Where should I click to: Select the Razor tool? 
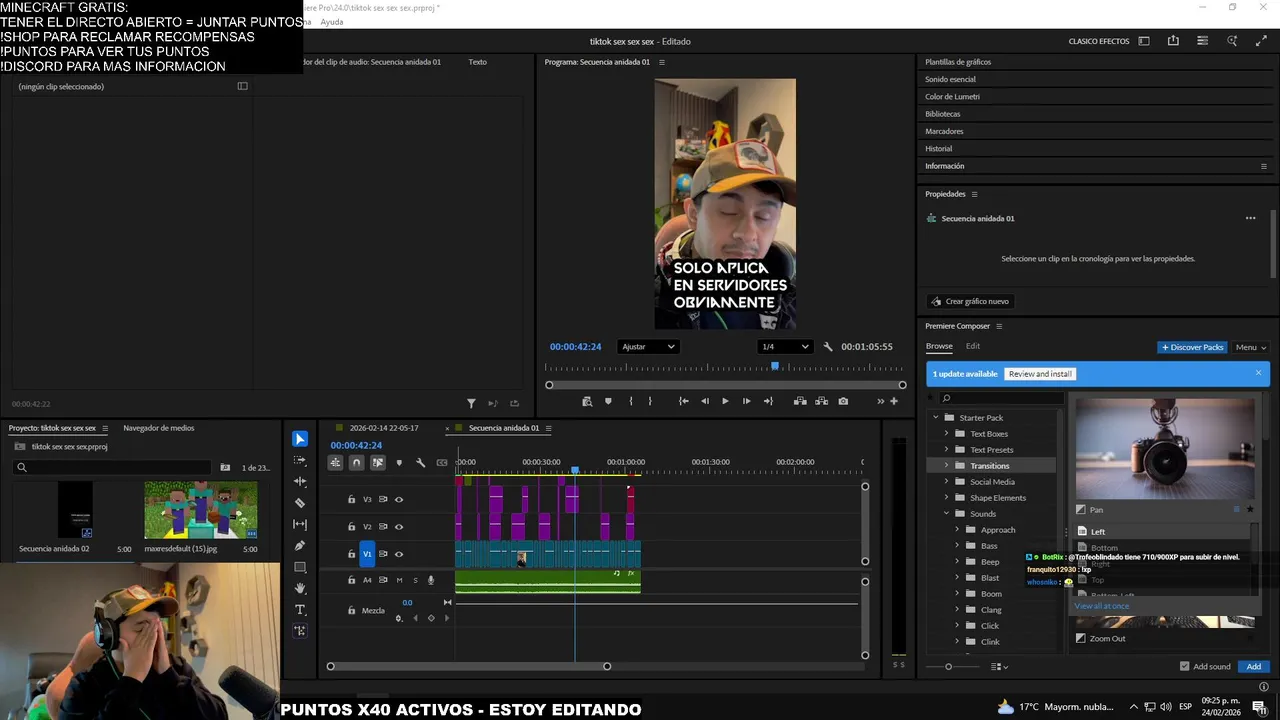300,503
